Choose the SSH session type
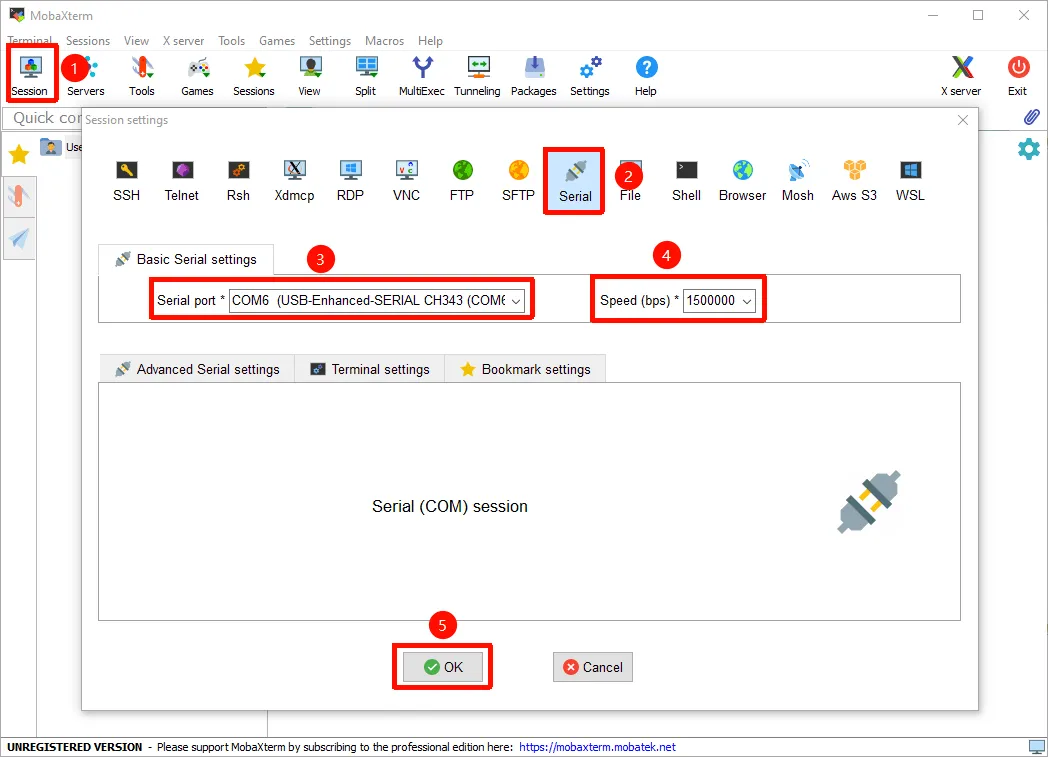Viewport: 1048px width, 757px height. [126, 180]
